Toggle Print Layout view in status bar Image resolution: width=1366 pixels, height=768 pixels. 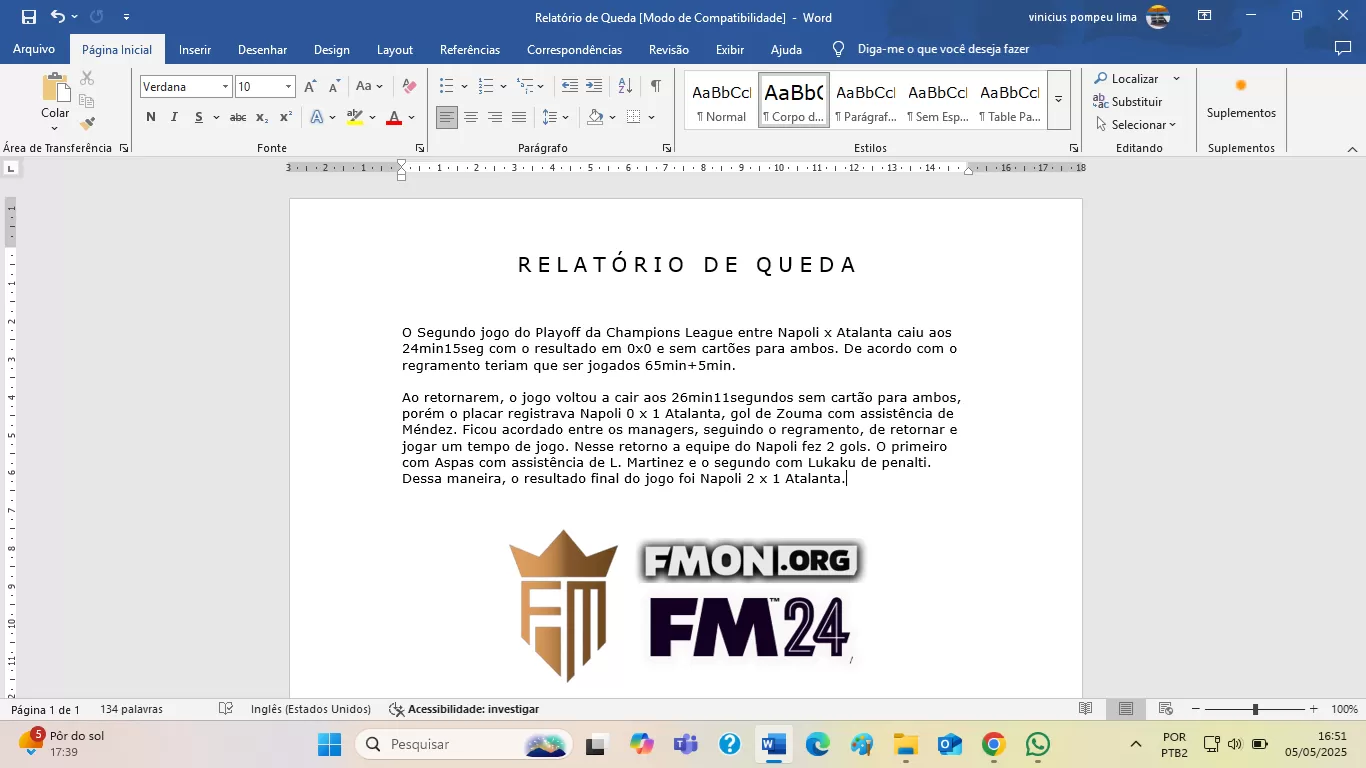pyautogui.click(x=1126, y=709)
